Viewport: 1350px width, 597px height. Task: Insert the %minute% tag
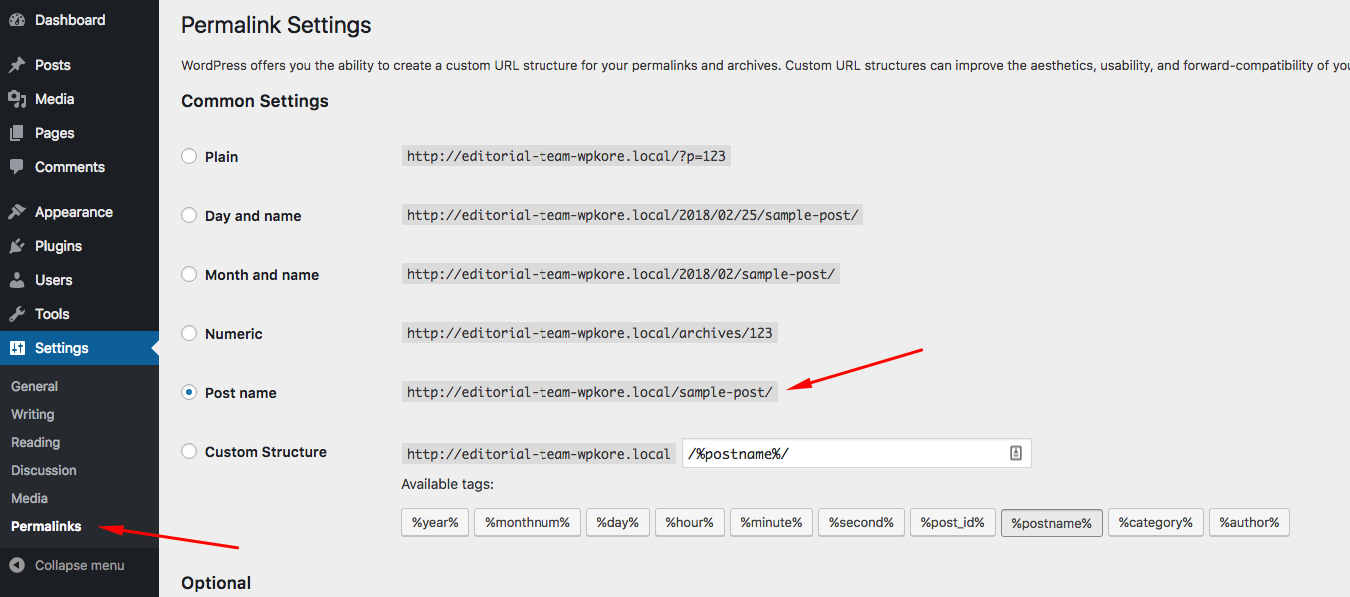771,522
